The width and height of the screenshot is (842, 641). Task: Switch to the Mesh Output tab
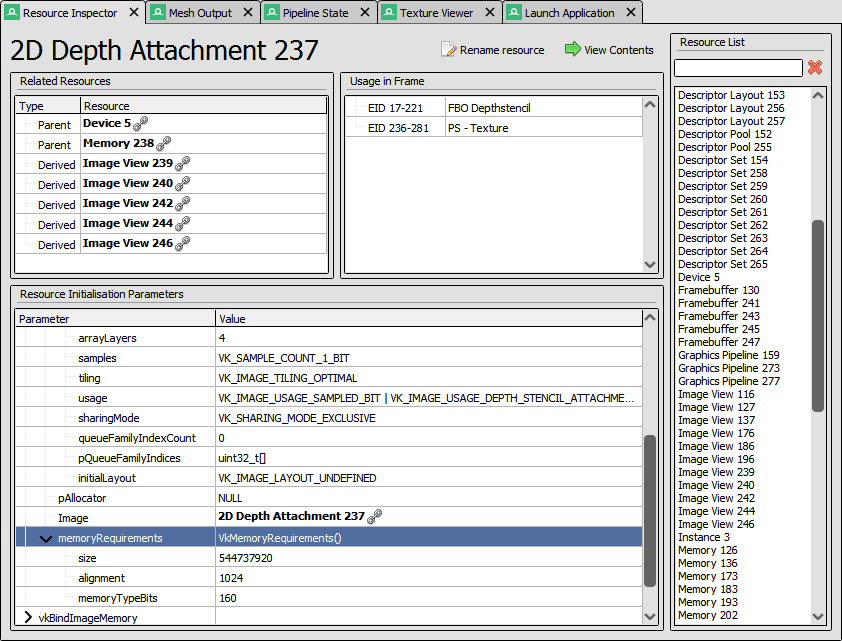tap(202, 12)
